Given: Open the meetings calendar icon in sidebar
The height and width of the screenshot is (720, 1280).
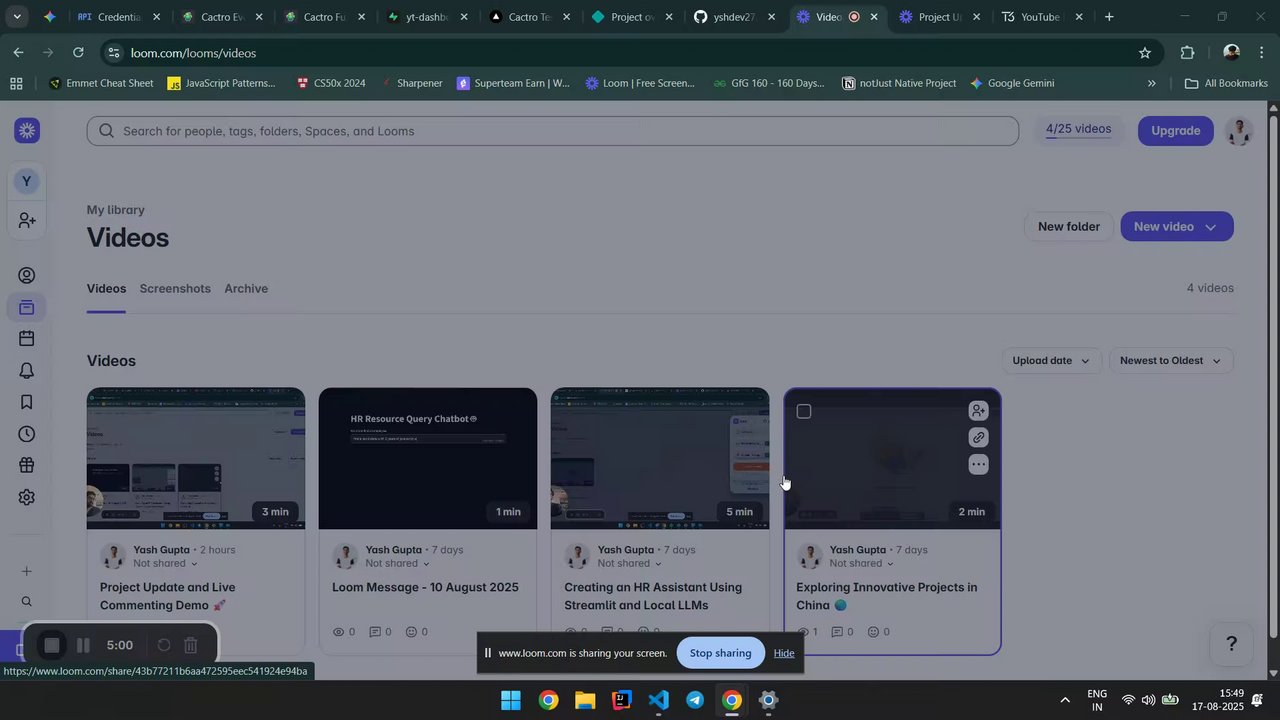Looking at the screenshot, I should tap(27, 339).
